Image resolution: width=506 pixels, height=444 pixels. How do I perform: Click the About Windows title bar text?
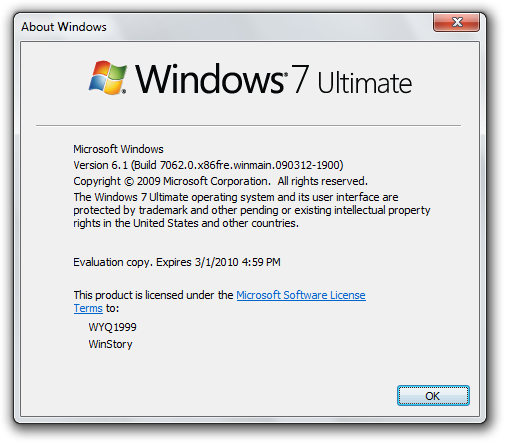coord(64,27)
